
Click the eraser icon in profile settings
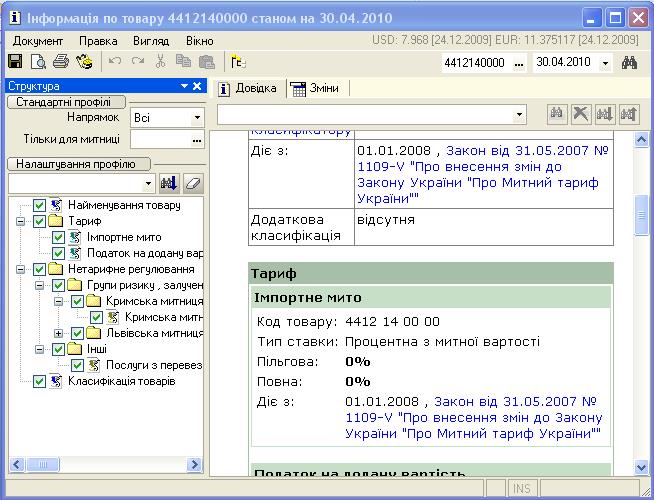click(193, 183)
